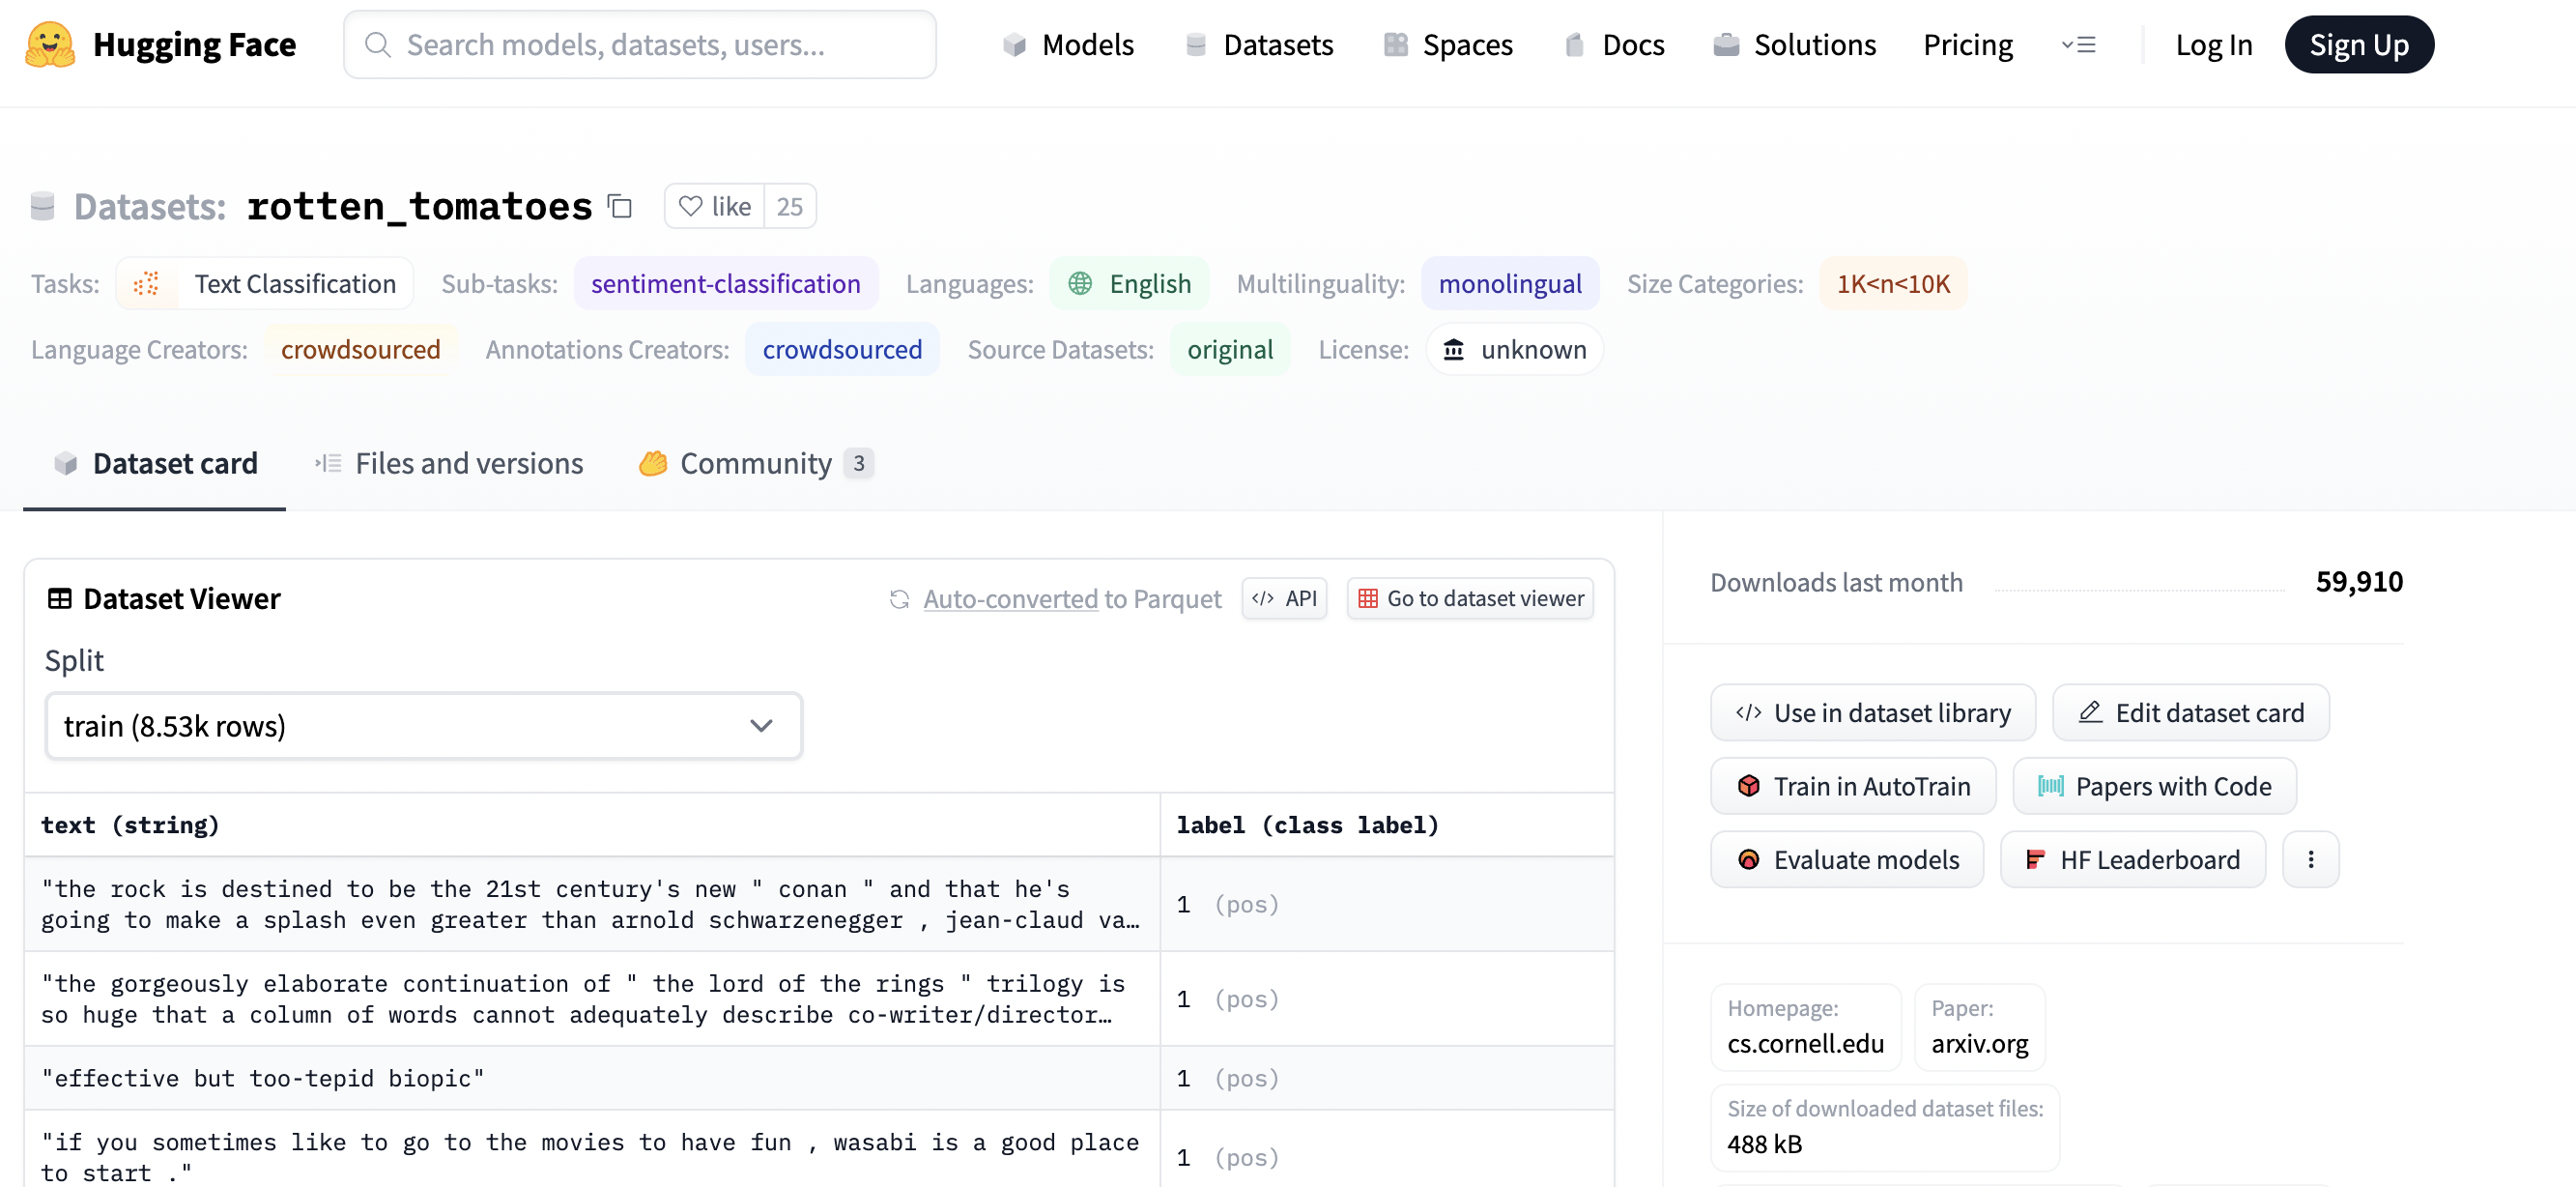2576x1187 pixels.
Task: Click the label (class label) column header
Action: pos(1387,825)
